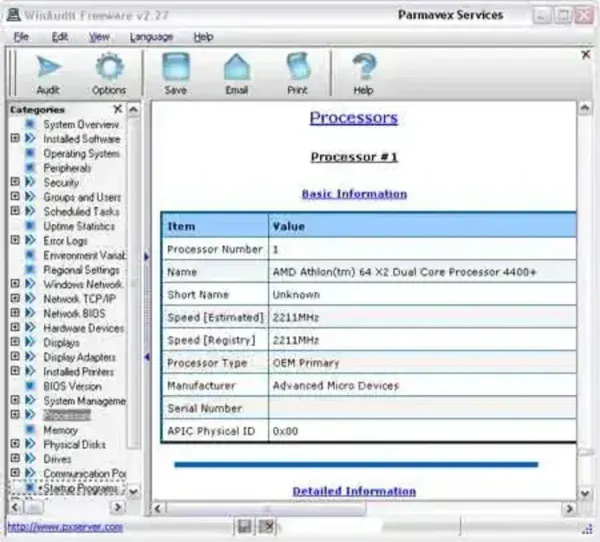Click the report horizontal scrollbar thumb

point(266,508)
